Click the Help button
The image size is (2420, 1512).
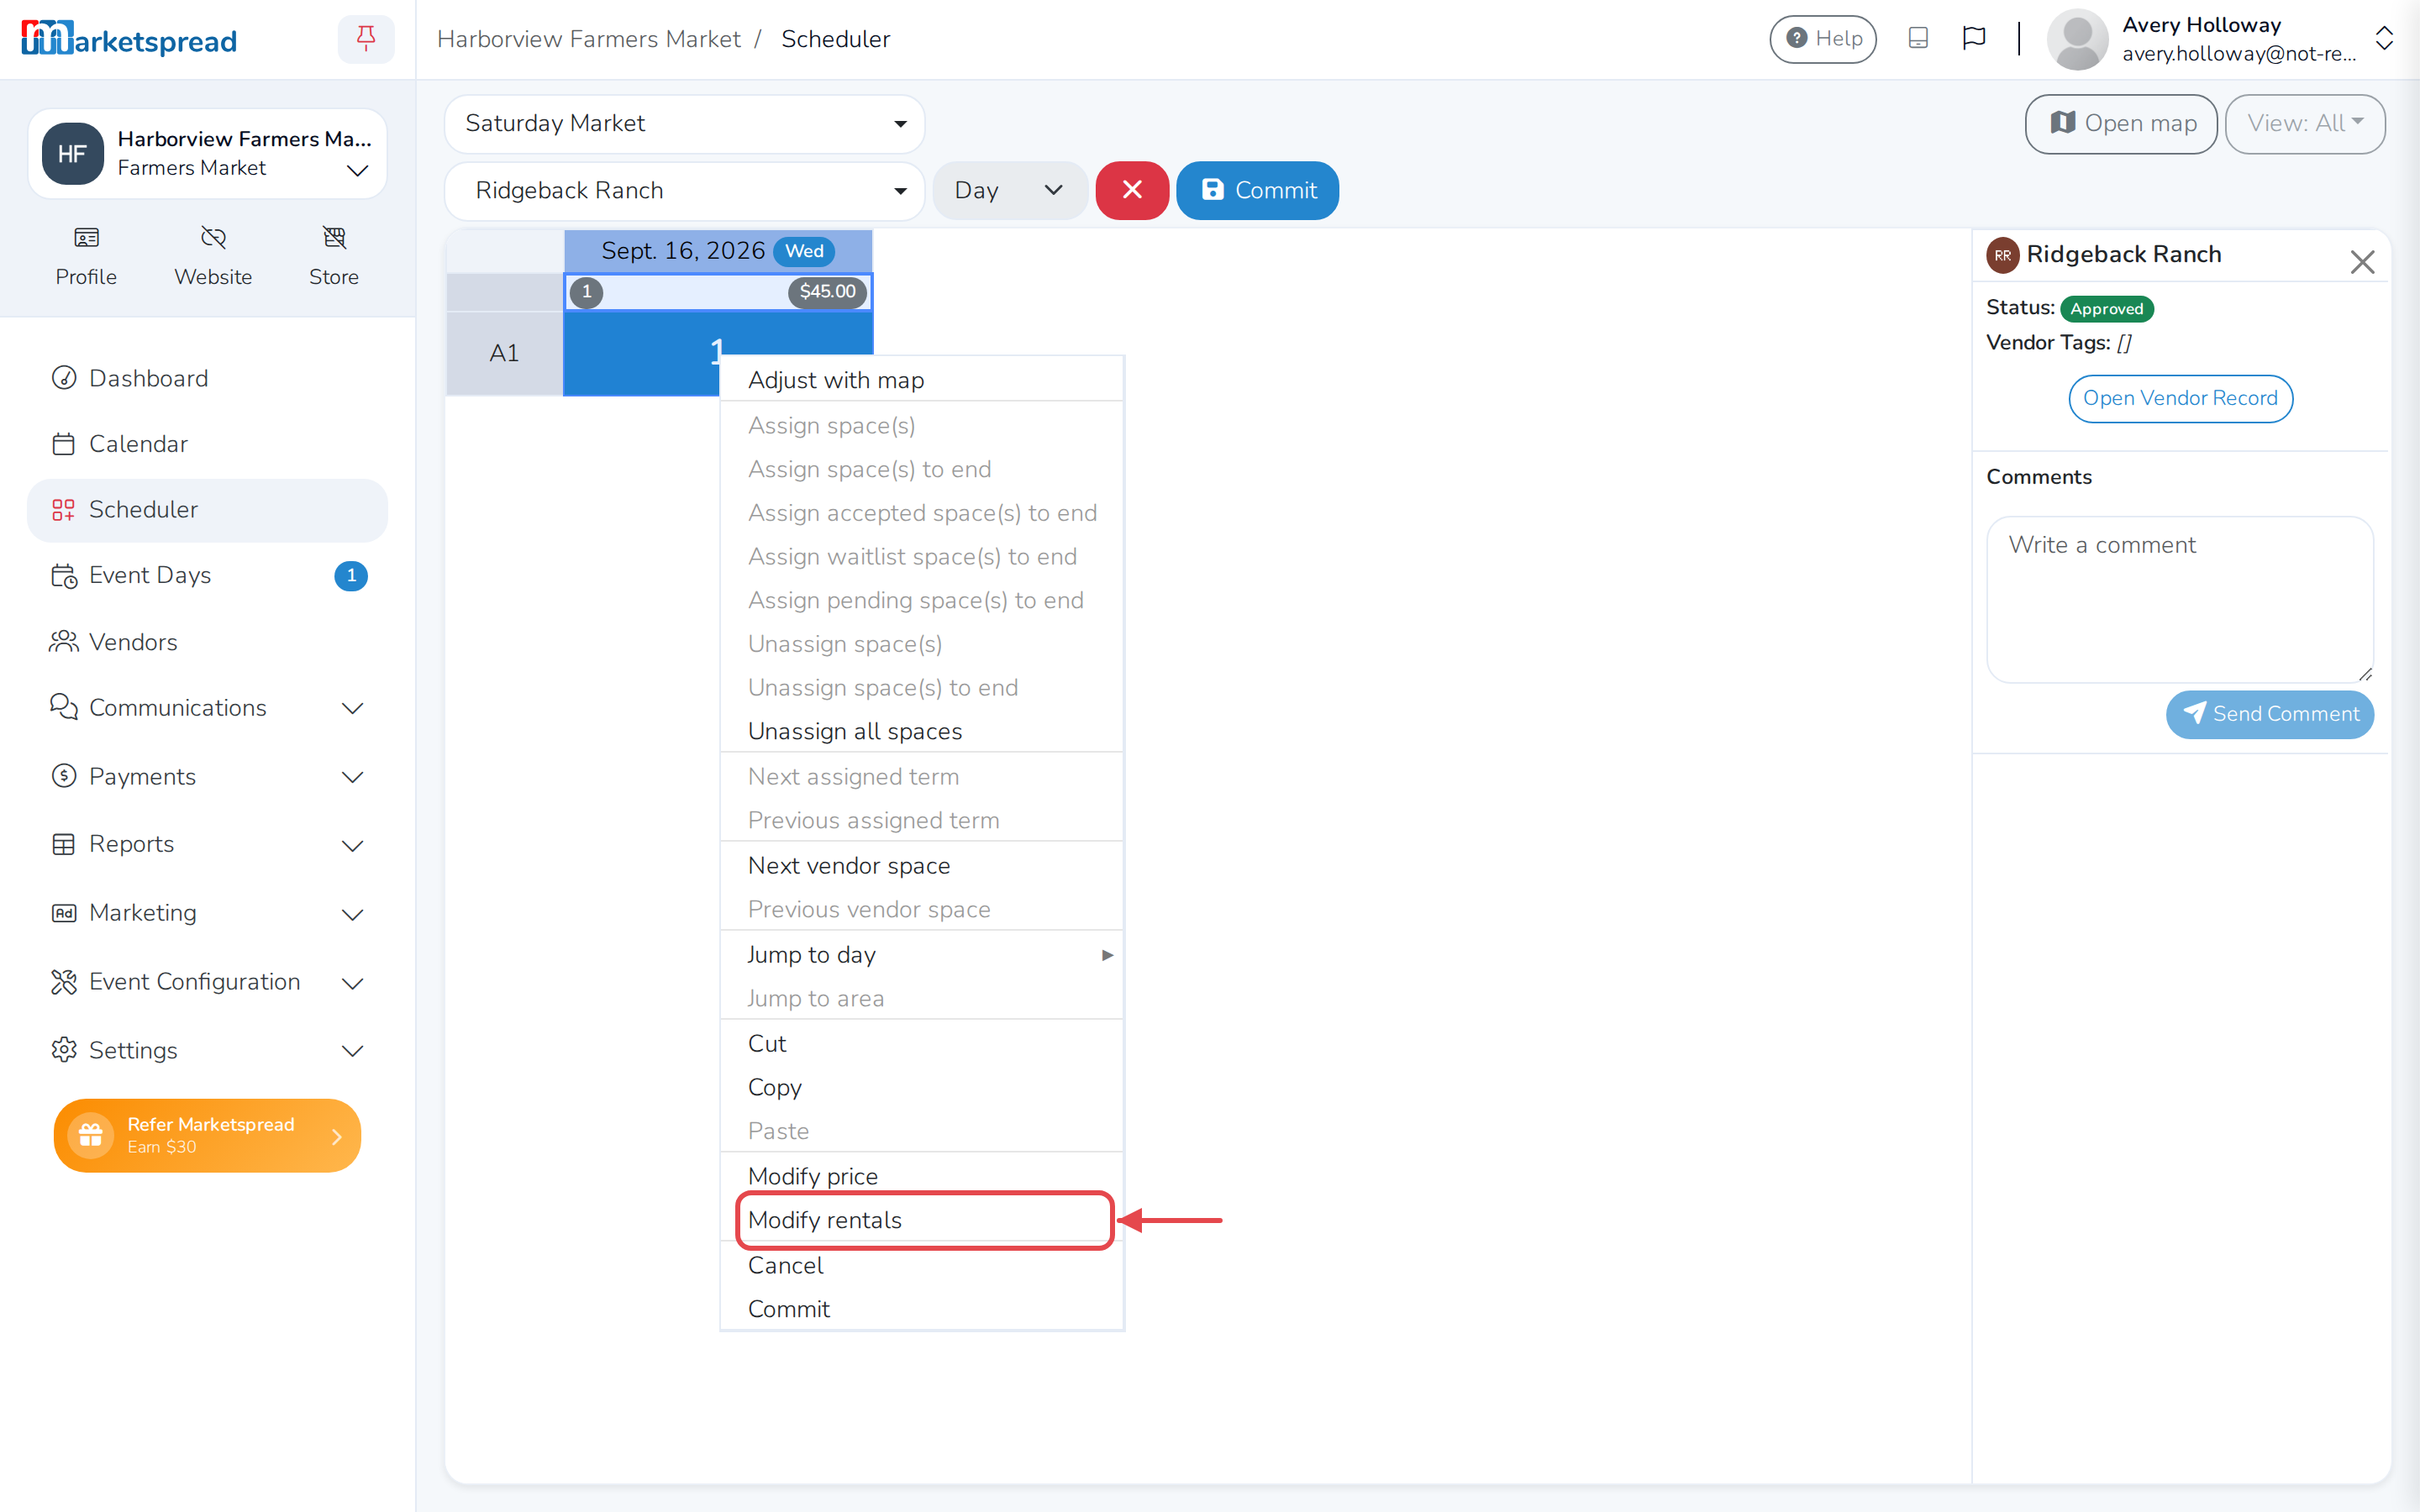[x=1822, y=39]
